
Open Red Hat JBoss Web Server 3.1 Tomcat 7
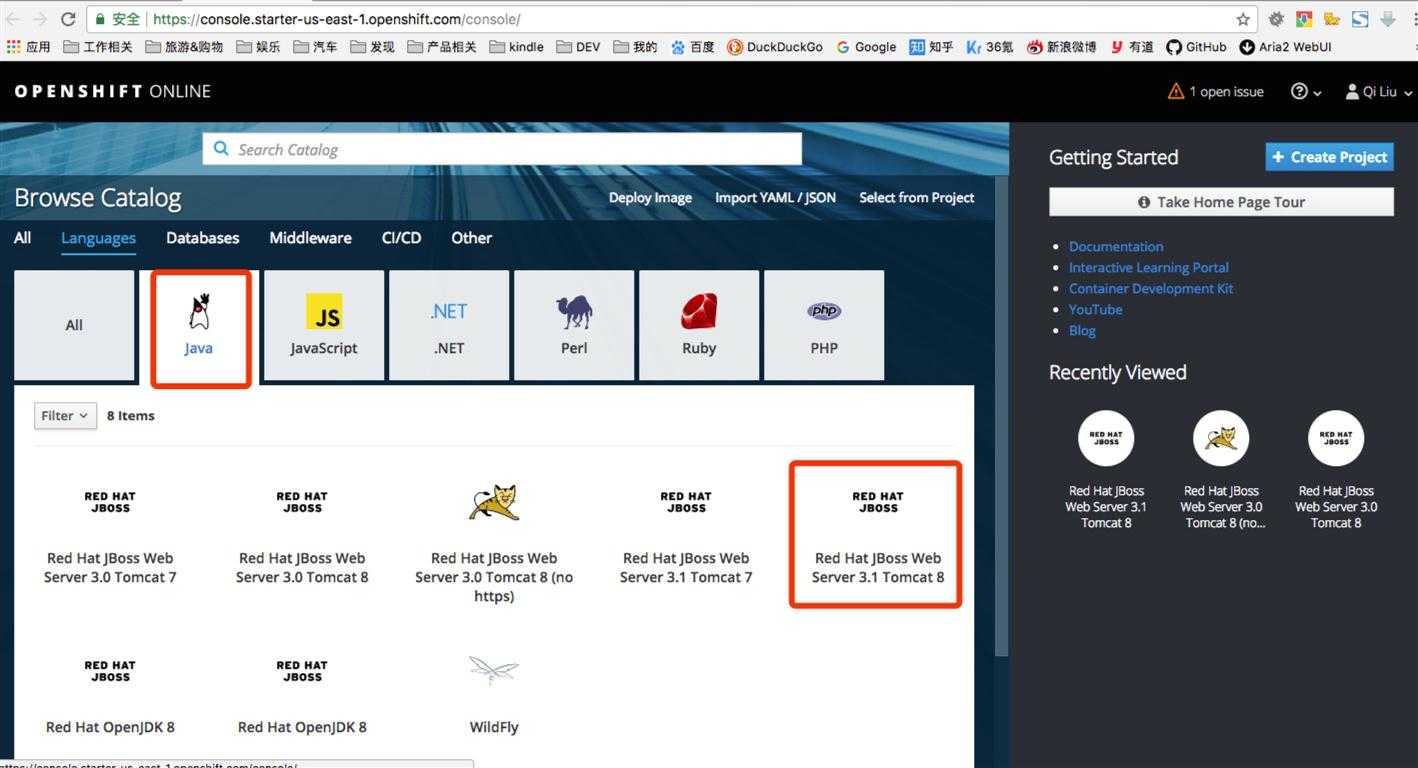pos(686,536)
